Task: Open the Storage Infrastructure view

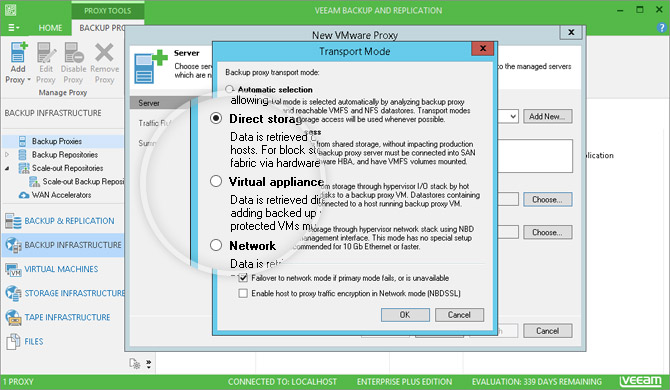Action: (x=74, y=293)
